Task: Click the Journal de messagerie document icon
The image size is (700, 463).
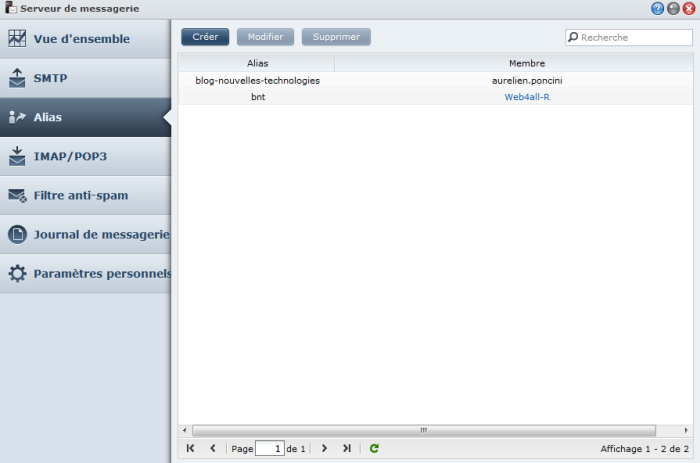Action: (x=17, y=234)
